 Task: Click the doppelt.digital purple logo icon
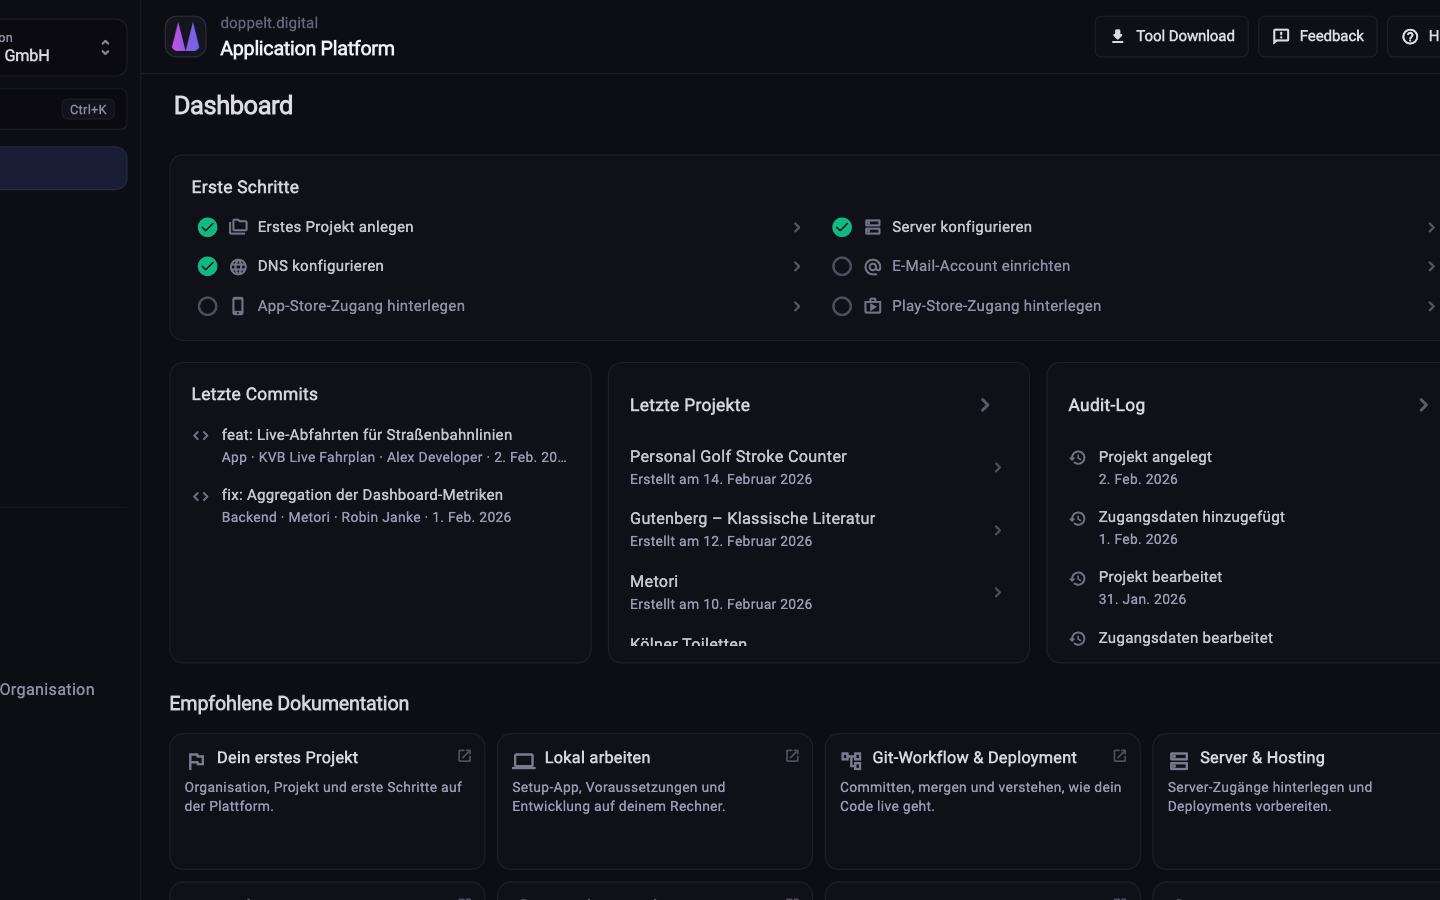185,37
